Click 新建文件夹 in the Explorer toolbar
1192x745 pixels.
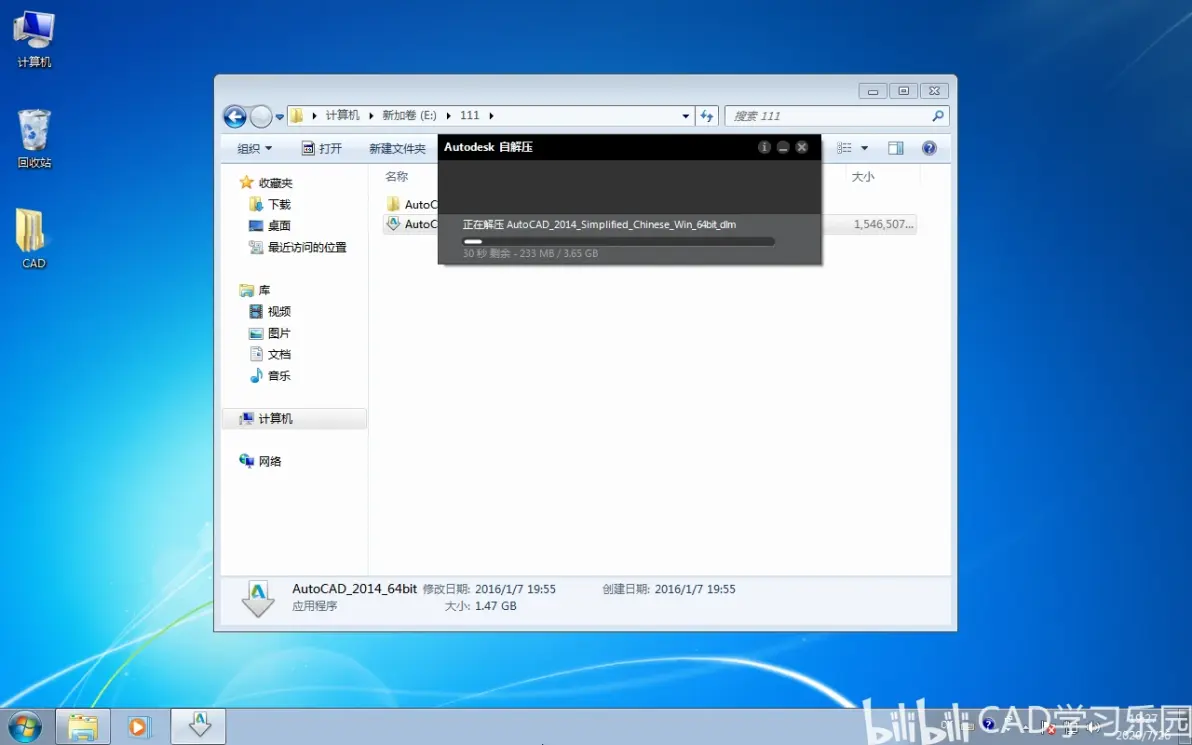[x=398, y=148]
